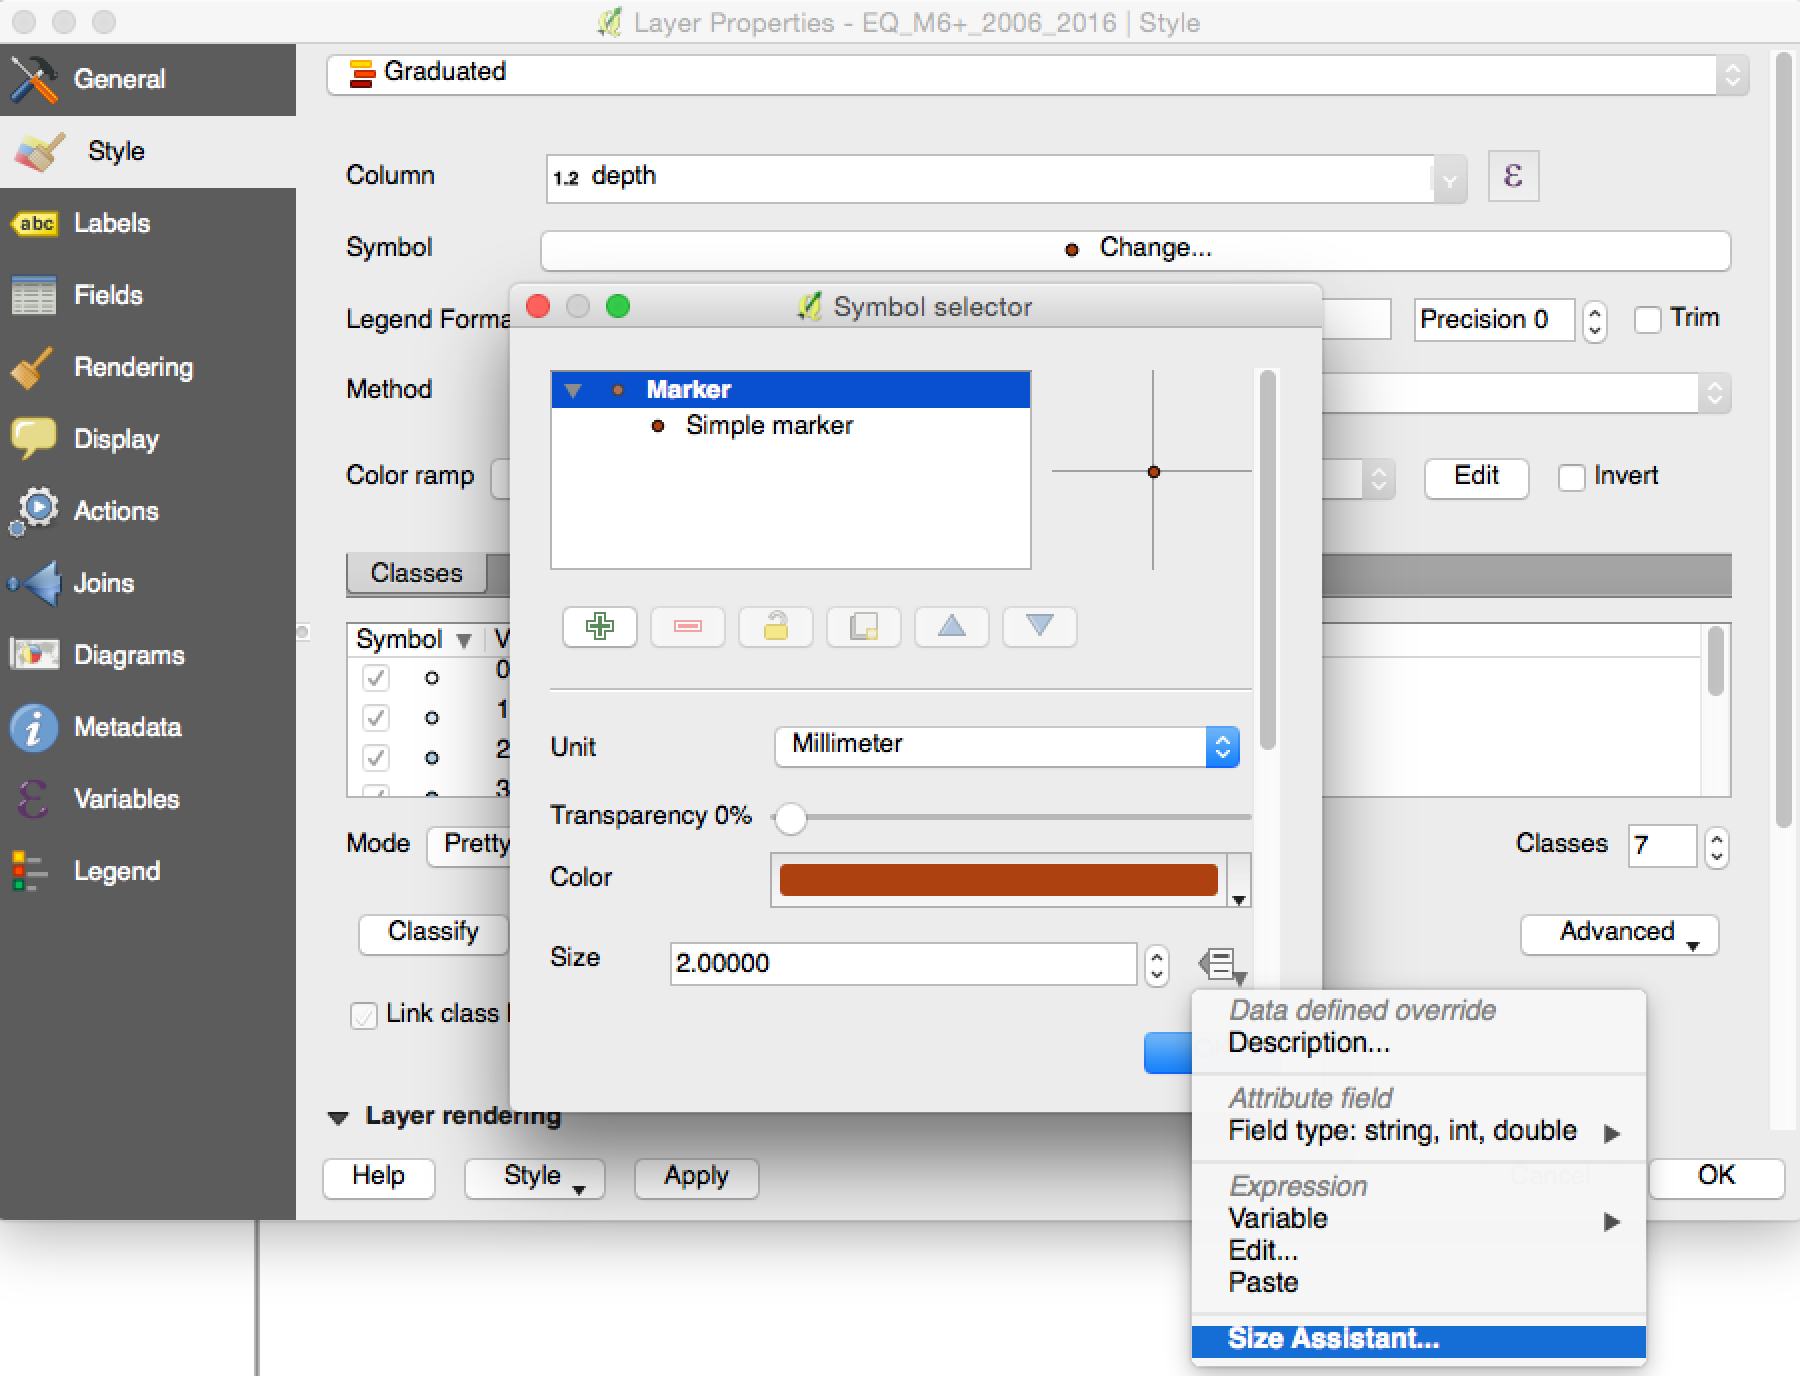This screenshot has height=1376, width=1800.
Task: Open the Variable submenu
Action: pyautogui.click(x=1418, y=1219)
